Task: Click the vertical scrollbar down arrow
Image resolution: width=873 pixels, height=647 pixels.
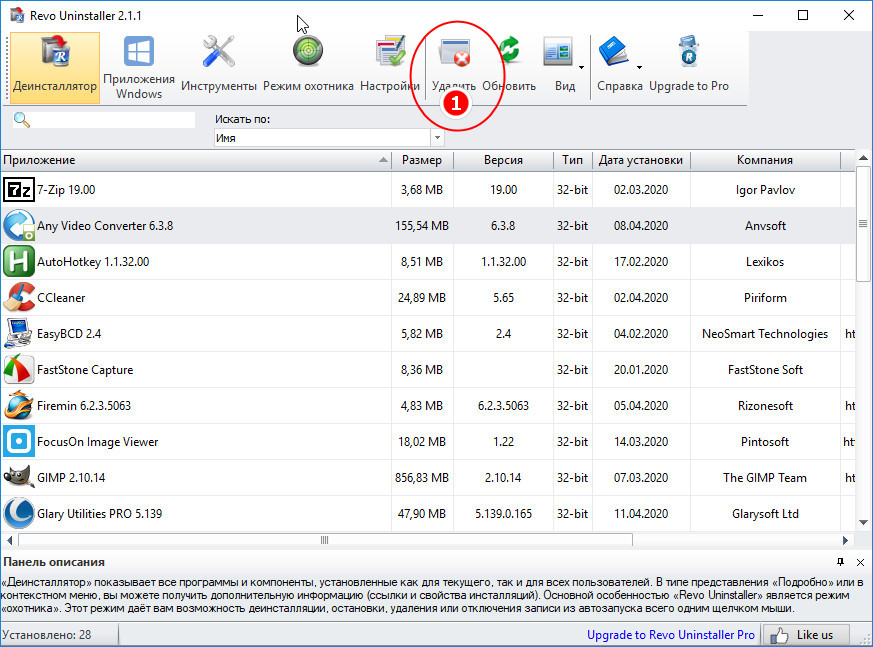Action: 864,522
